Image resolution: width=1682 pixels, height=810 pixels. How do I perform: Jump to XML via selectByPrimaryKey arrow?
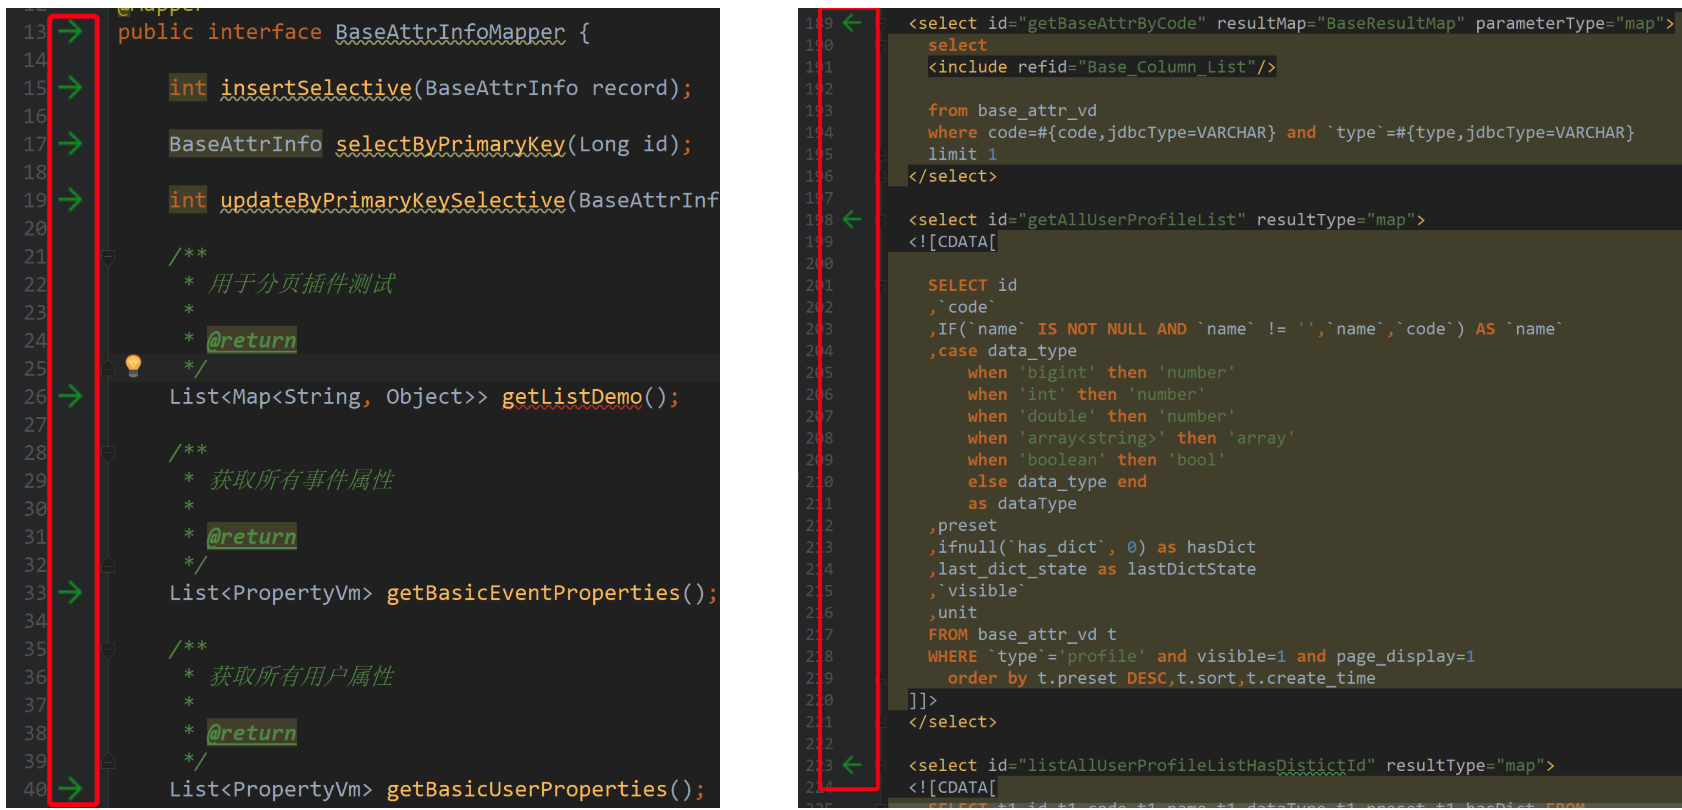tap(69, 144)
